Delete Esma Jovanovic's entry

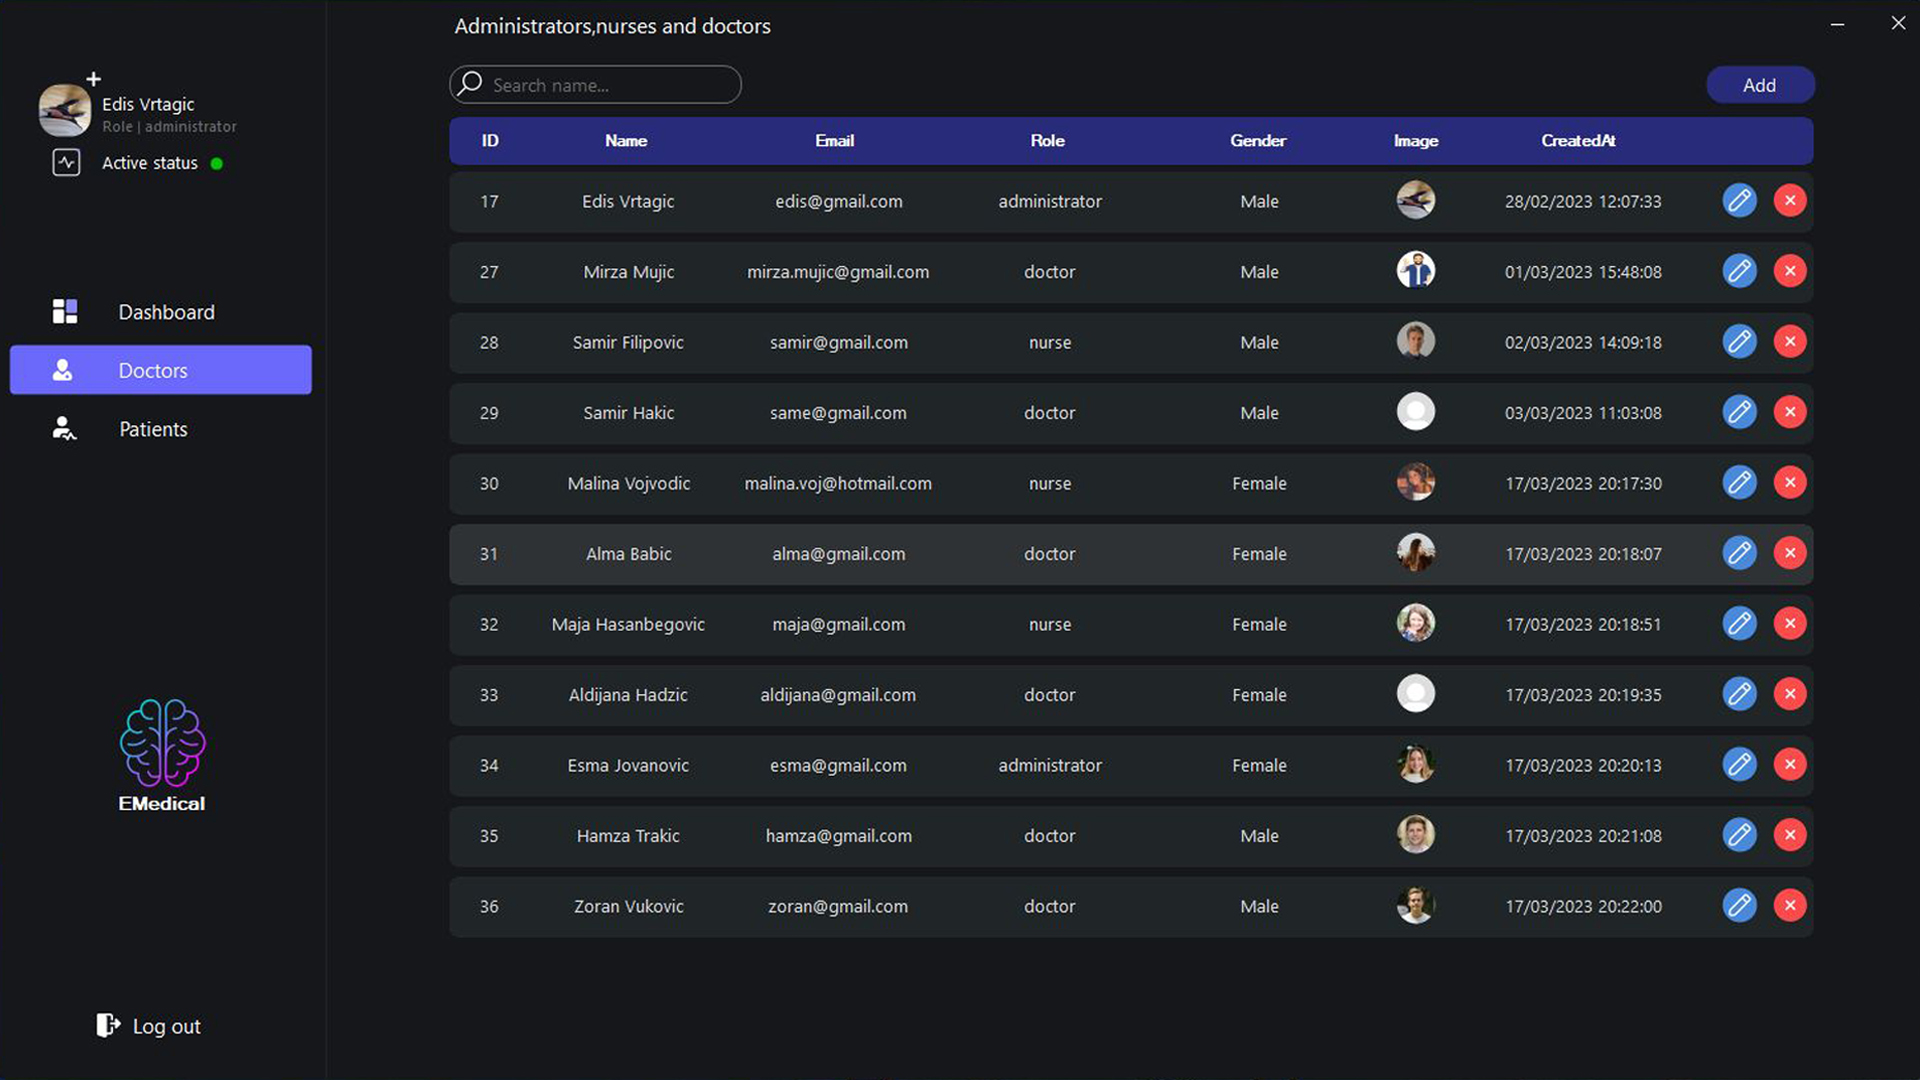1789,765
